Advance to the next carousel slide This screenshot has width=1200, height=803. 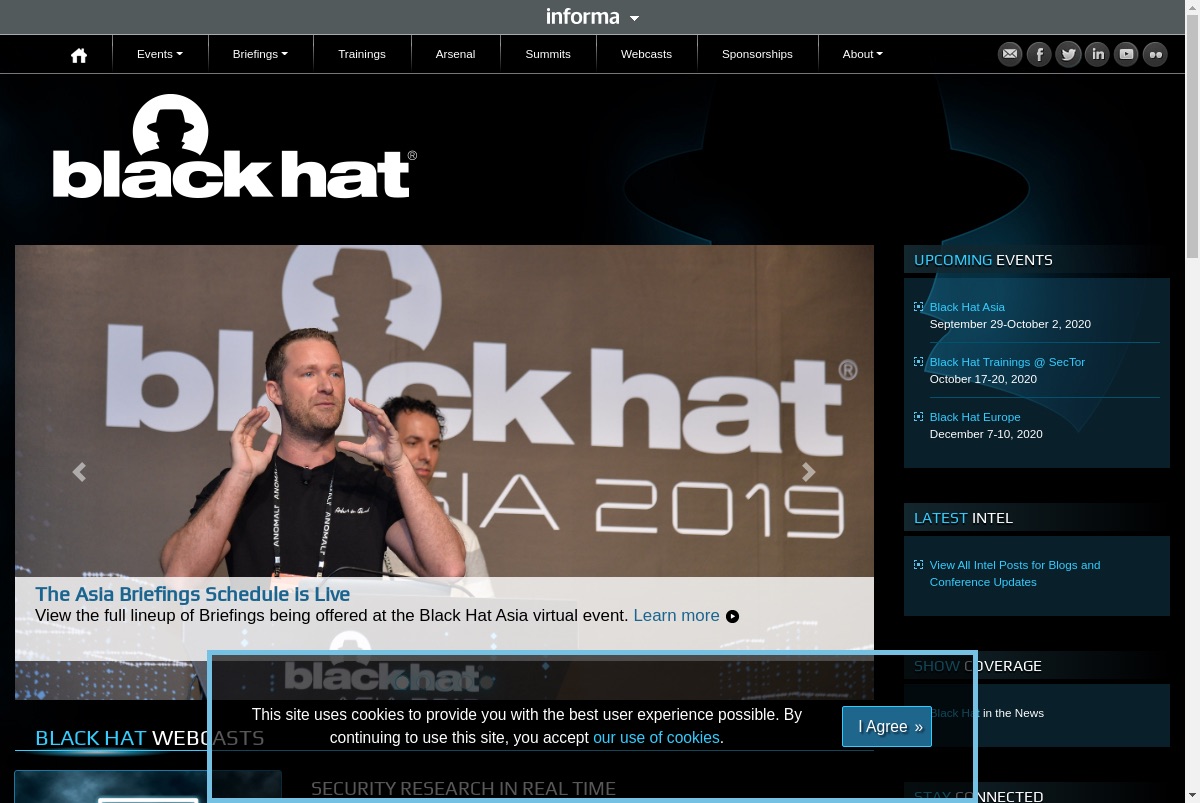point(809,472)
